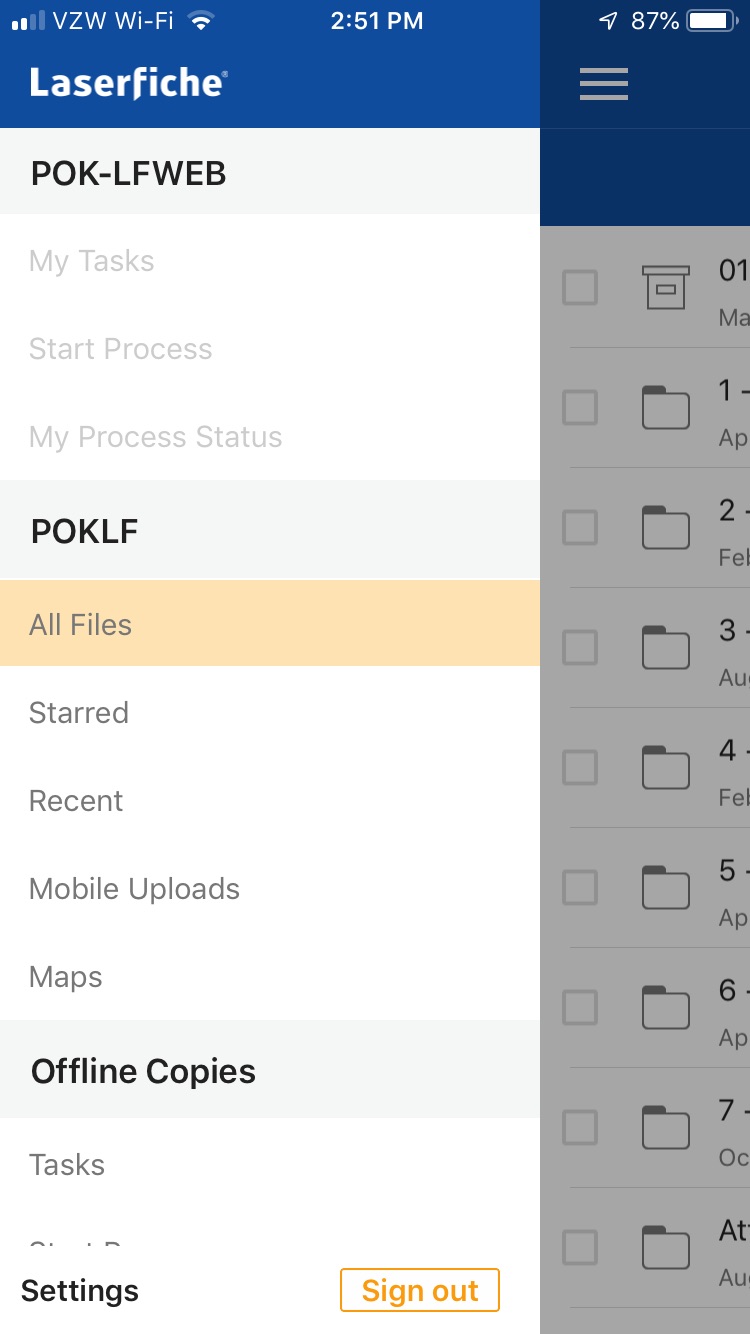The width and height of the screenshot is (750, 1334).
Task: Open folder icon for entry 2
Action: point(665,527)
